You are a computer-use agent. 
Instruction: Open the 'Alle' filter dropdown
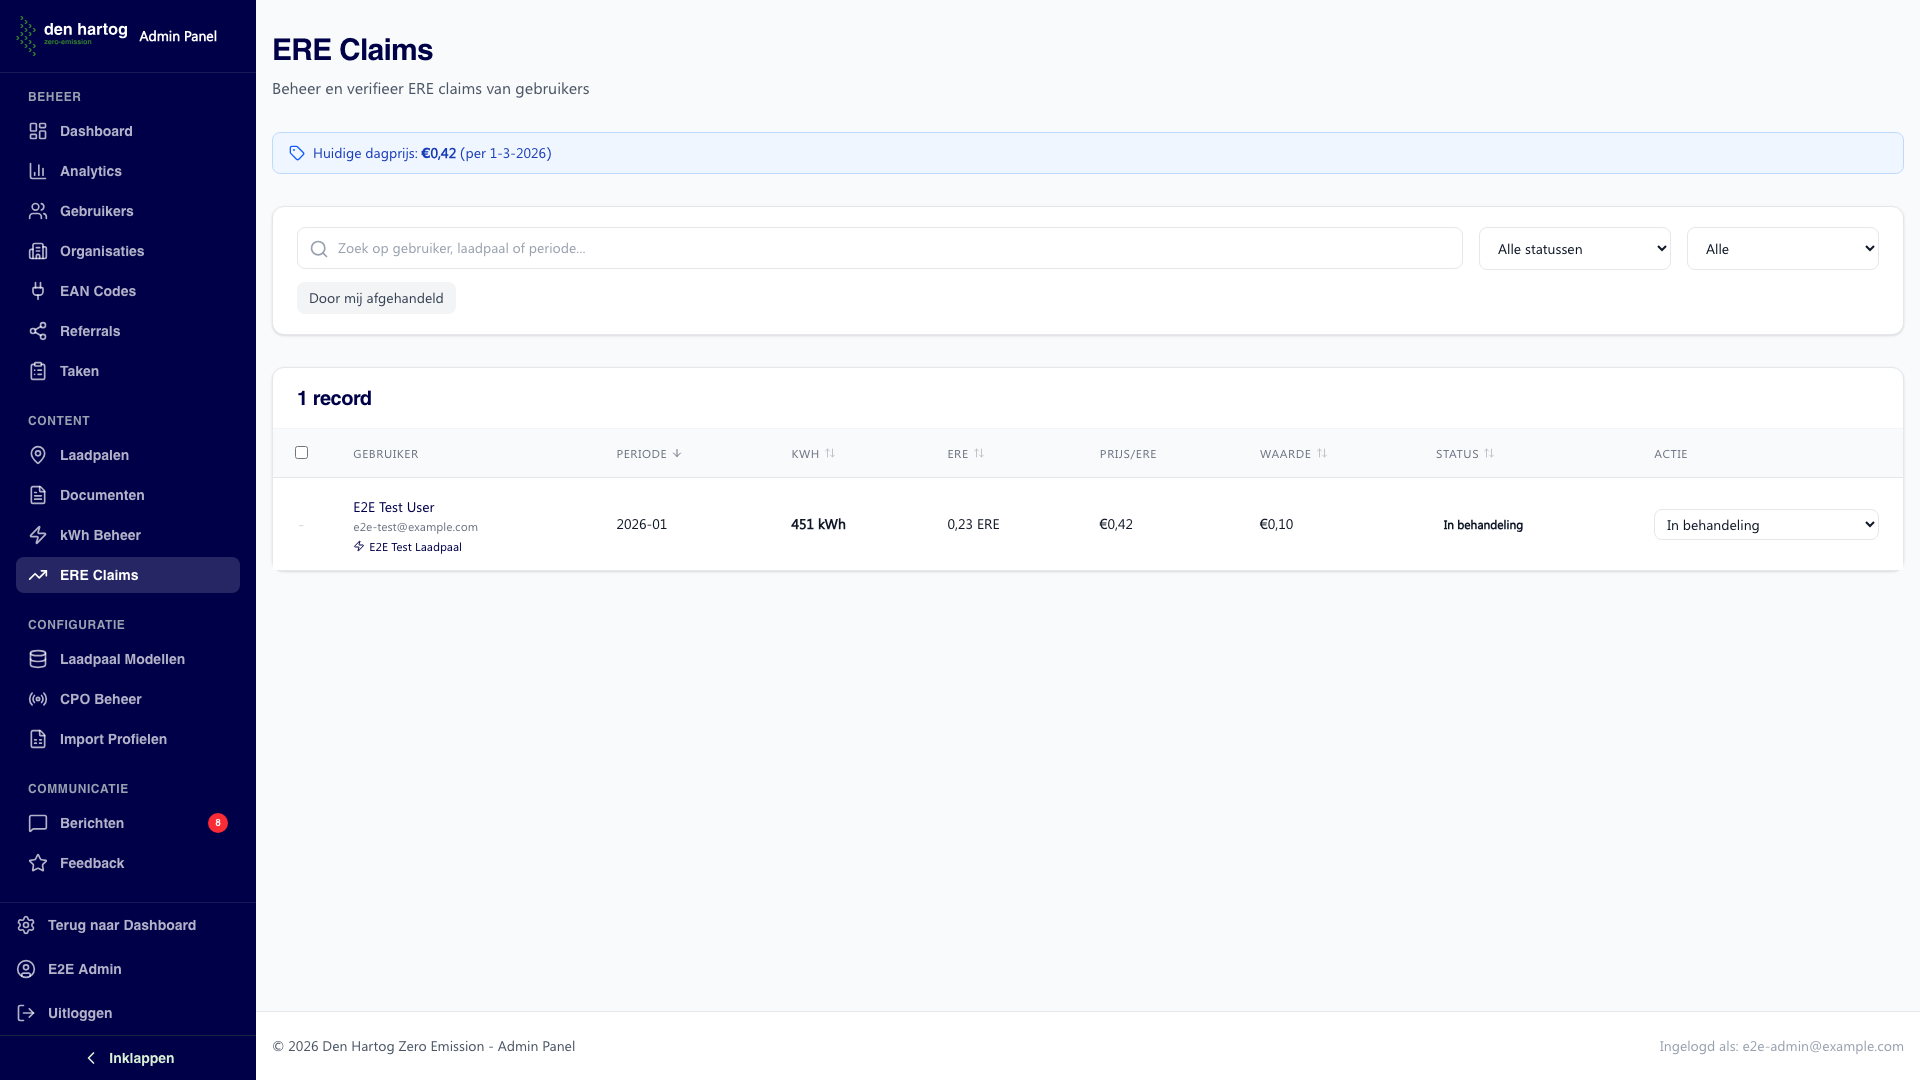pyautogui.click(x=1782, y=249)
